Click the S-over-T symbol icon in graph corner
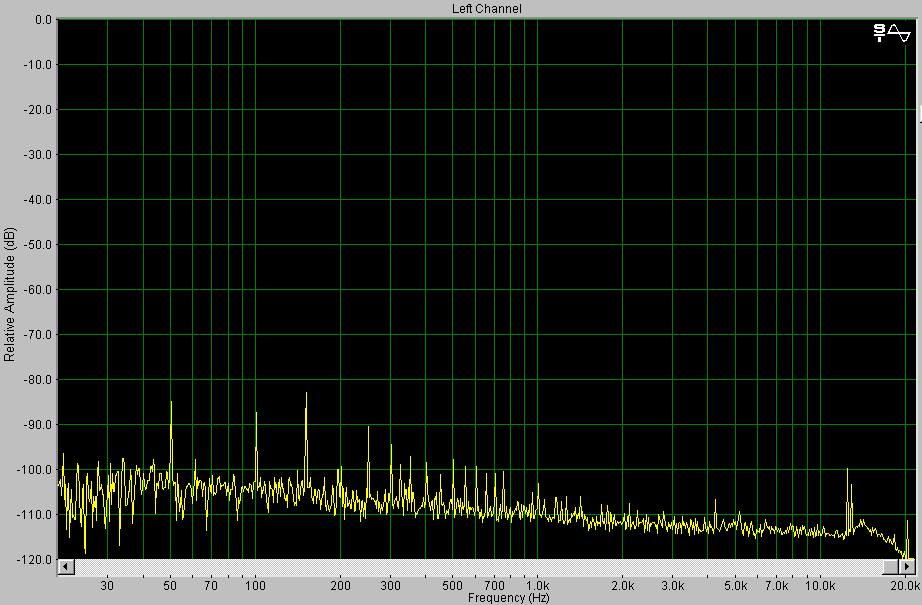922x605 pixels. coord(879,33)
